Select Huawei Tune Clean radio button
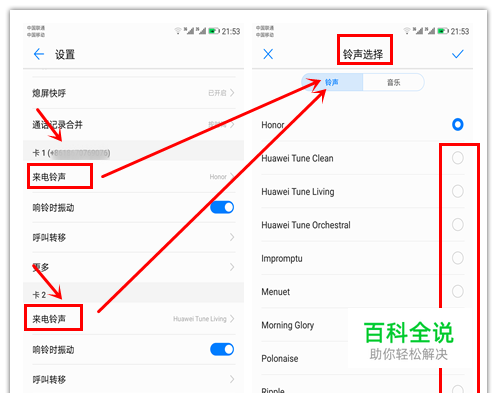Image resolution: width=497 pixels, height=393 pixels. coord(457,158)
